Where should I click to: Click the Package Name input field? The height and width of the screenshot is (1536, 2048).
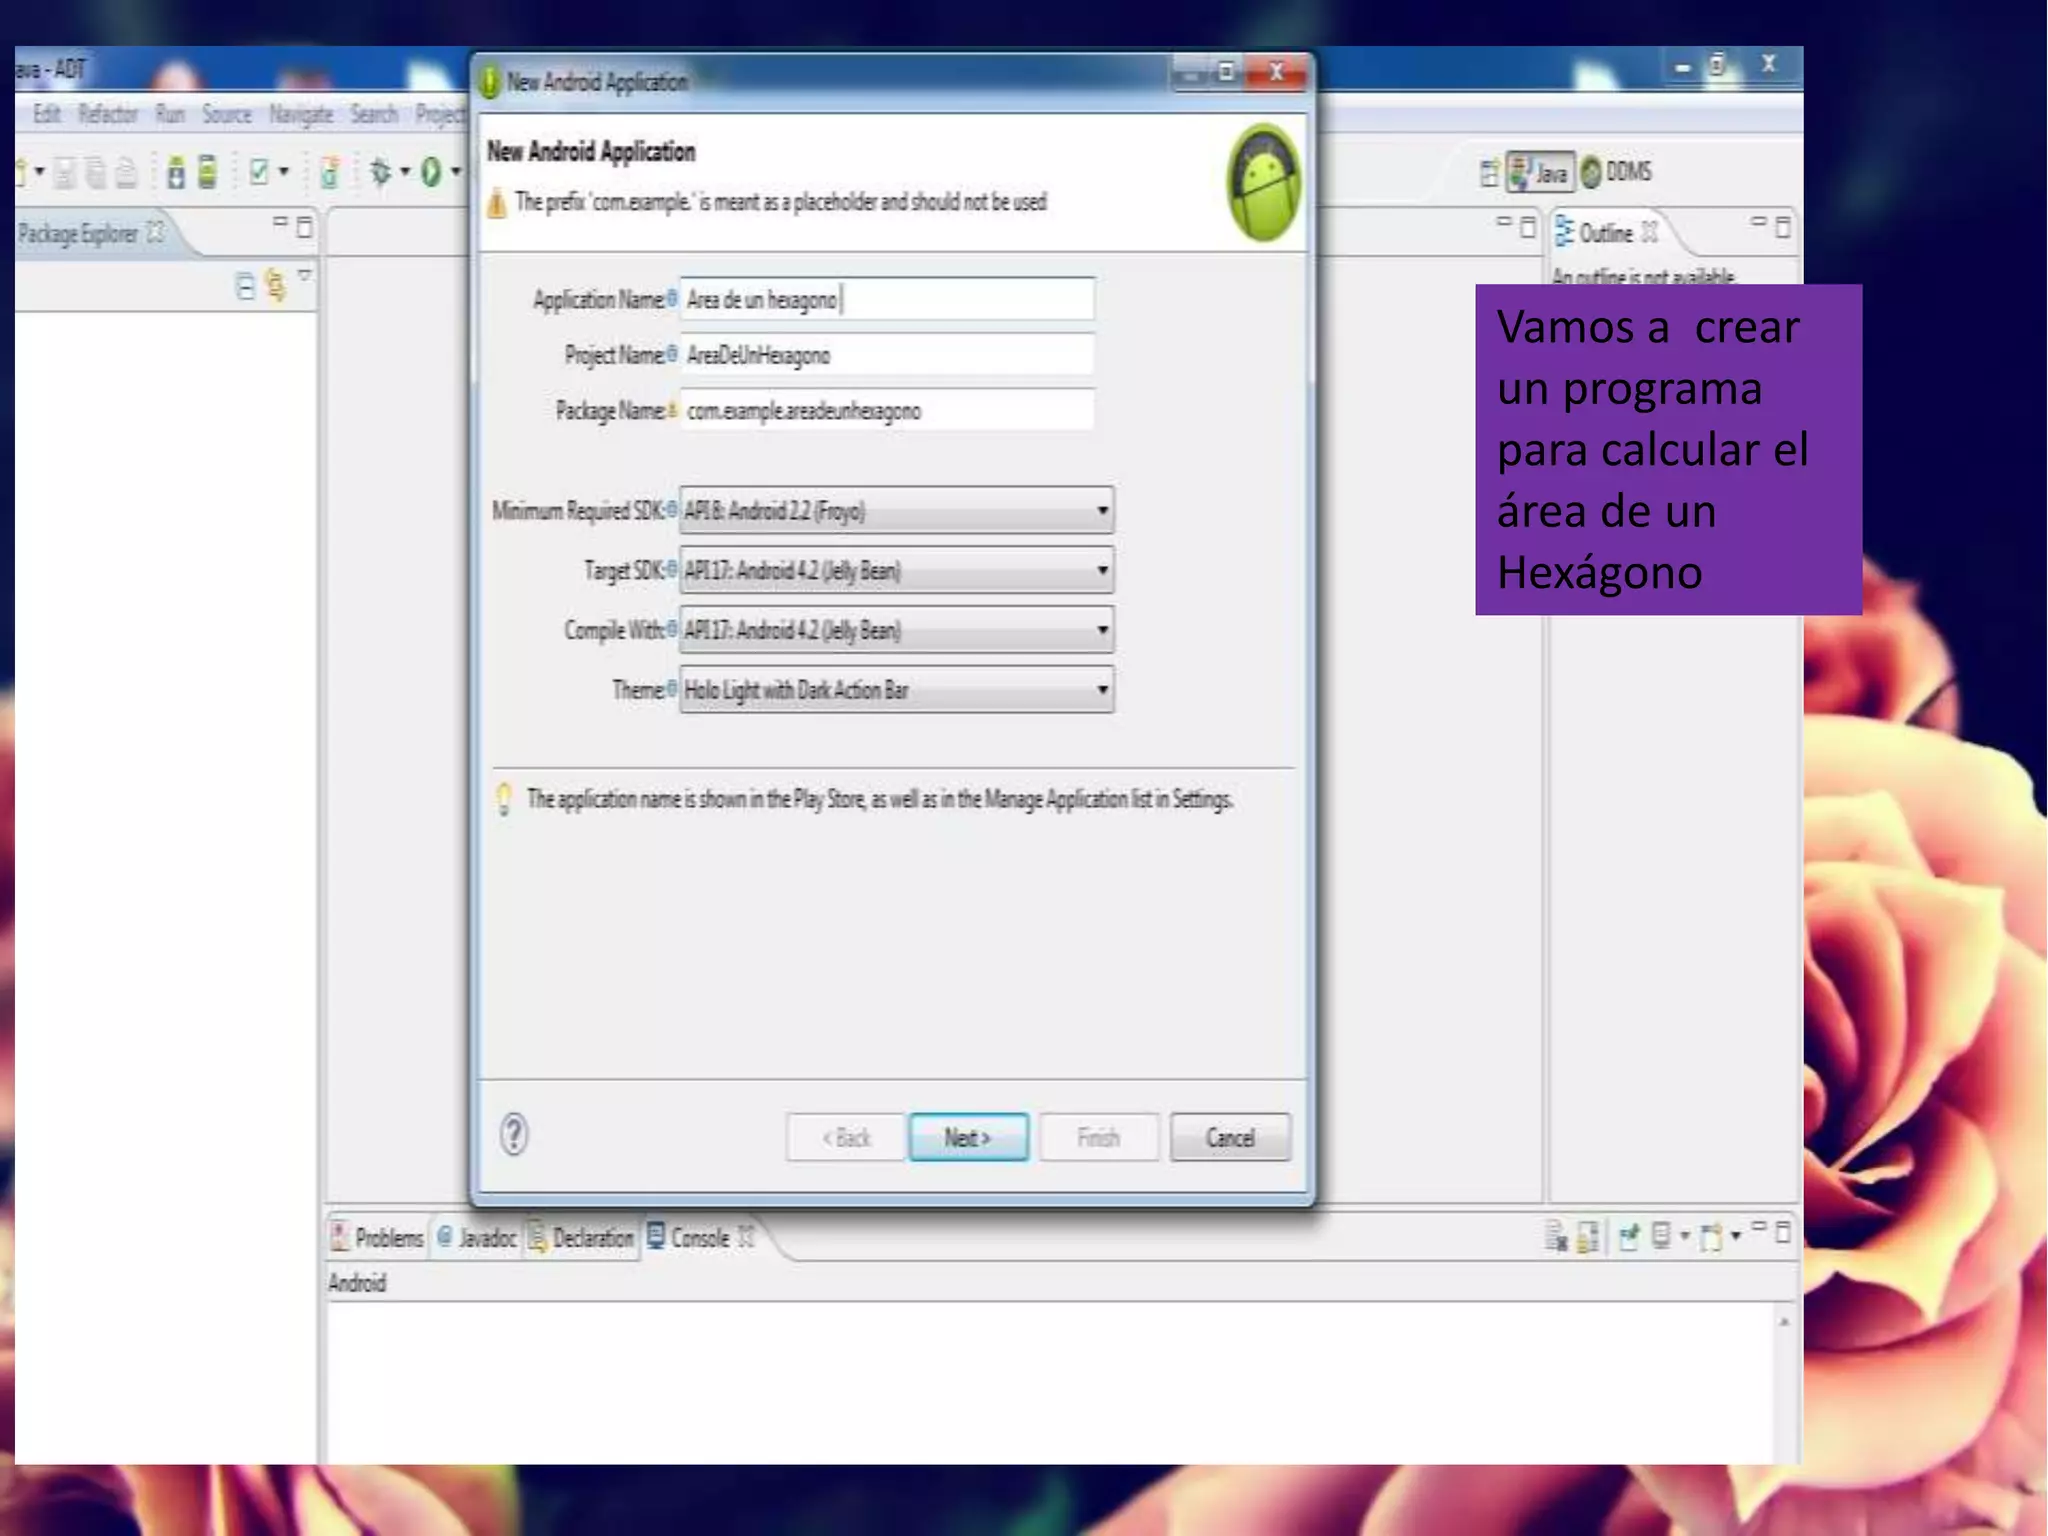pyautogui.click(x=886, y=411)
